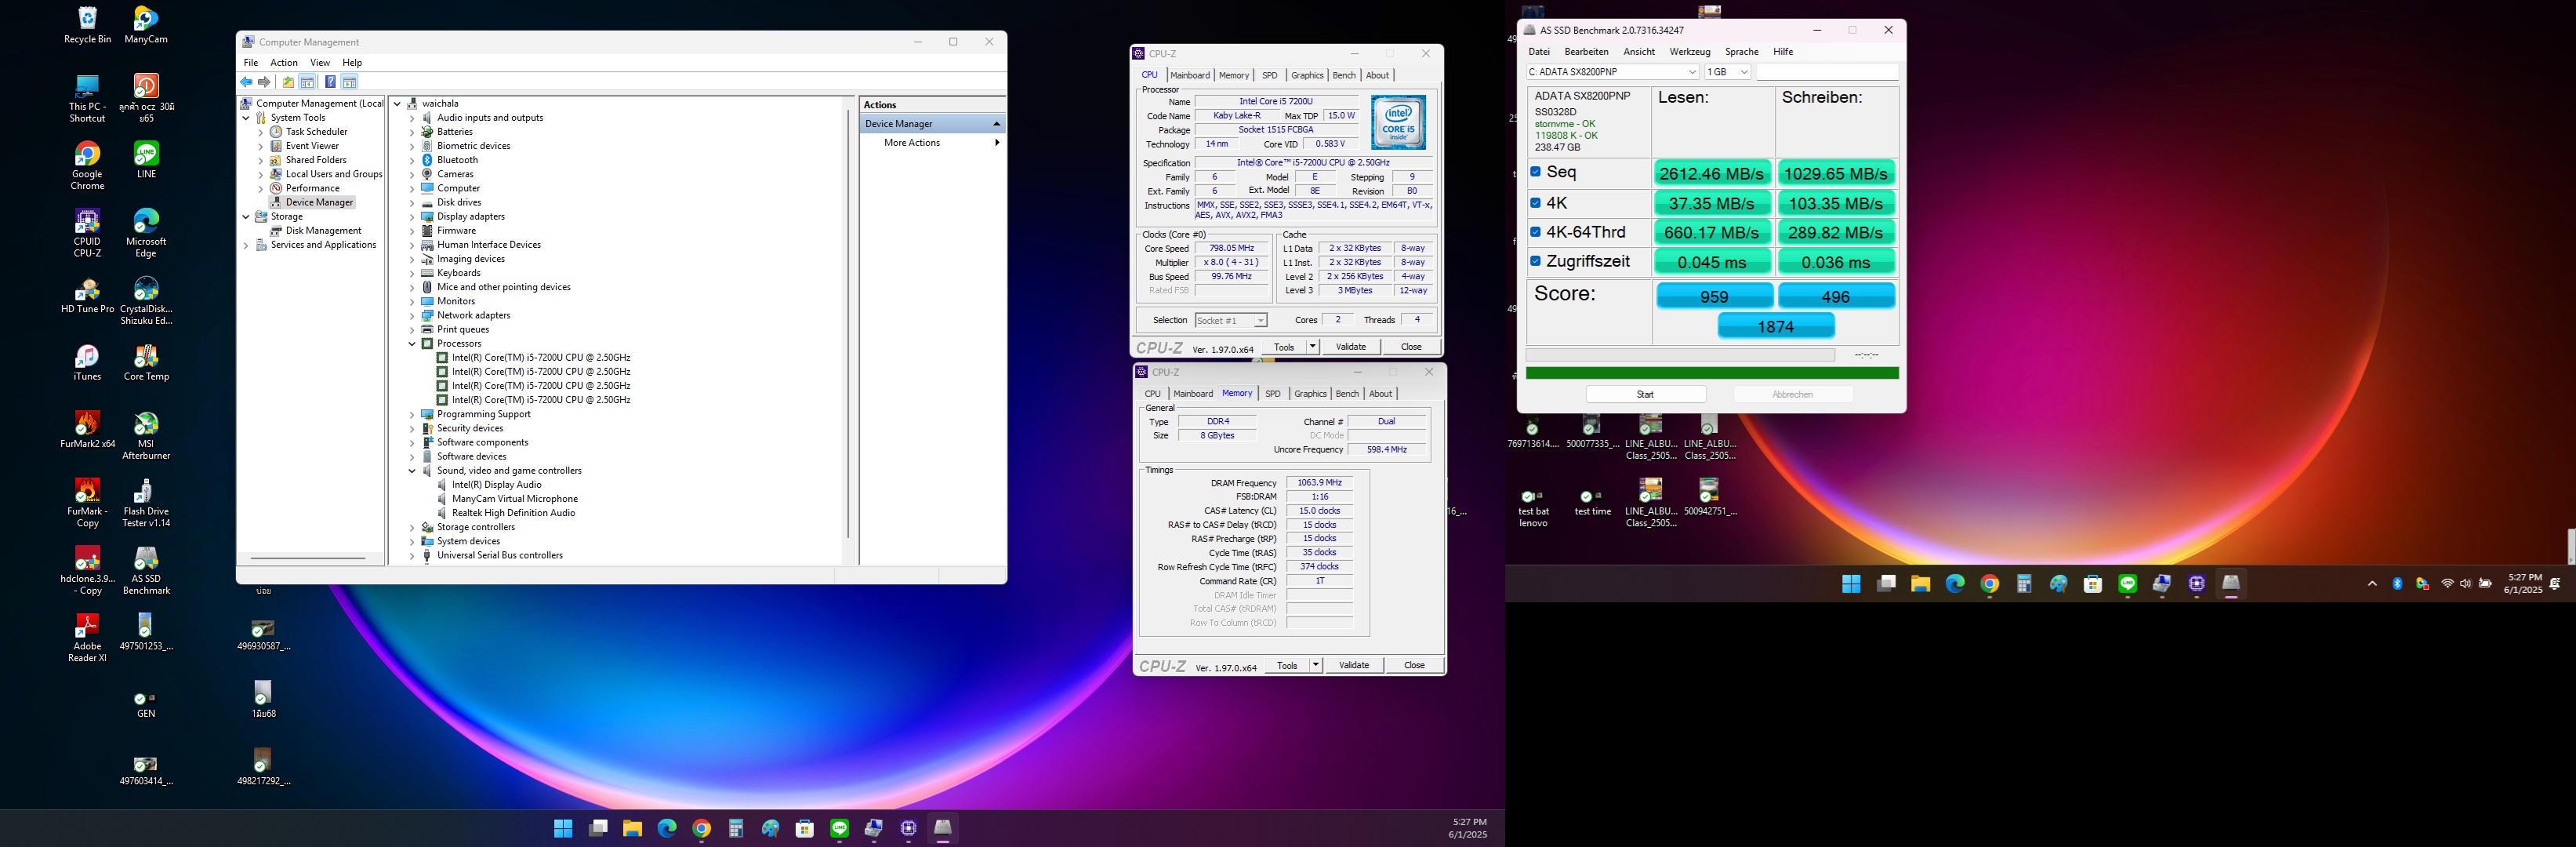Open the Datei menu in AS SSD Benchmark
Image resolution: width=2576 pixels, height=847 pixels.
point(1539,52)
